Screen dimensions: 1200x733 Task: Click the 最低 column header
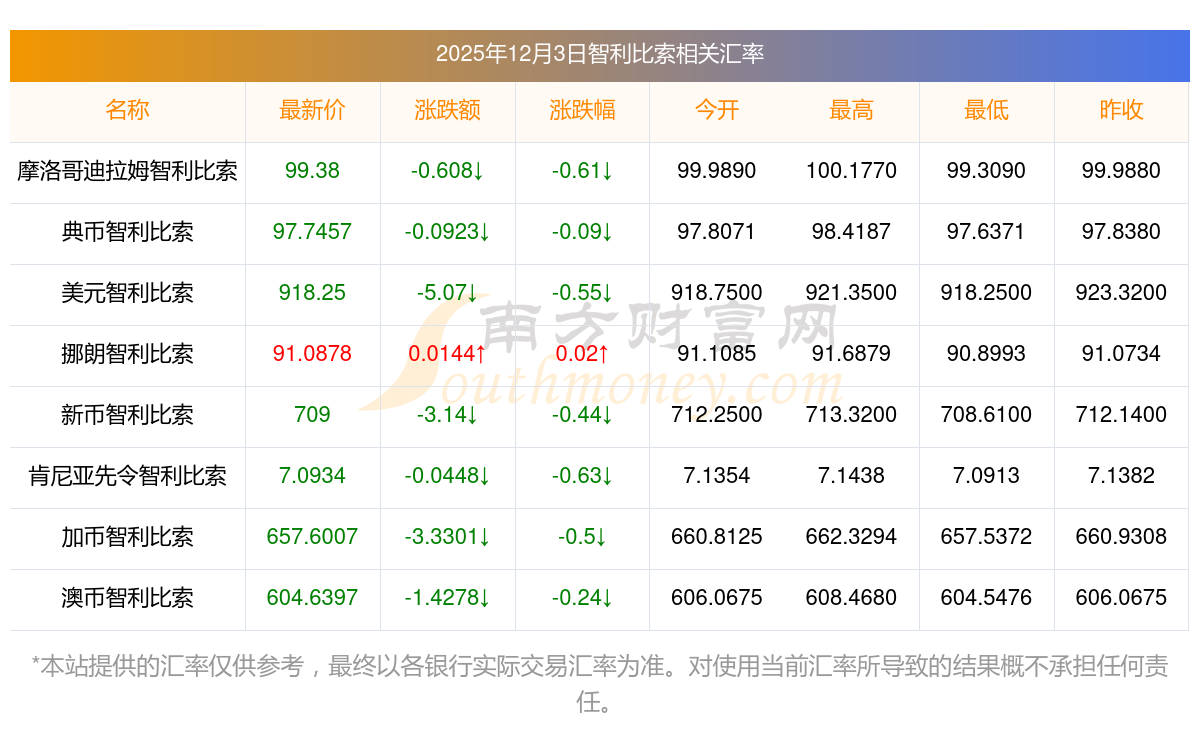point(986,110)
